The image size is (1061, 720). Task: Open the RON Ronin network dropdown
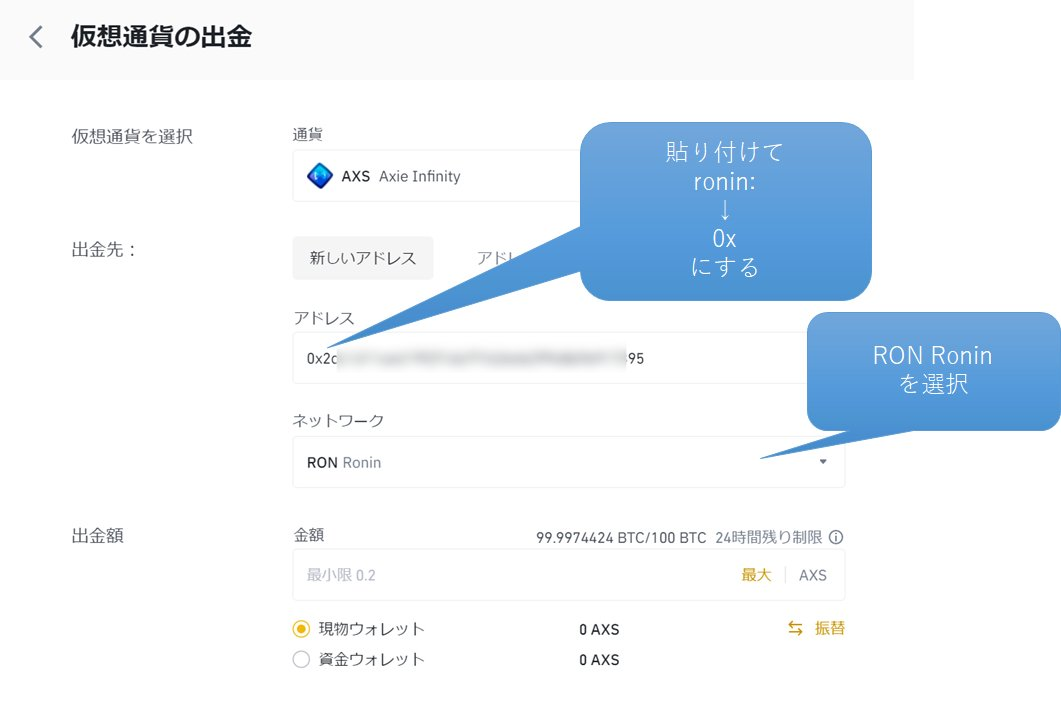(568, 462)
